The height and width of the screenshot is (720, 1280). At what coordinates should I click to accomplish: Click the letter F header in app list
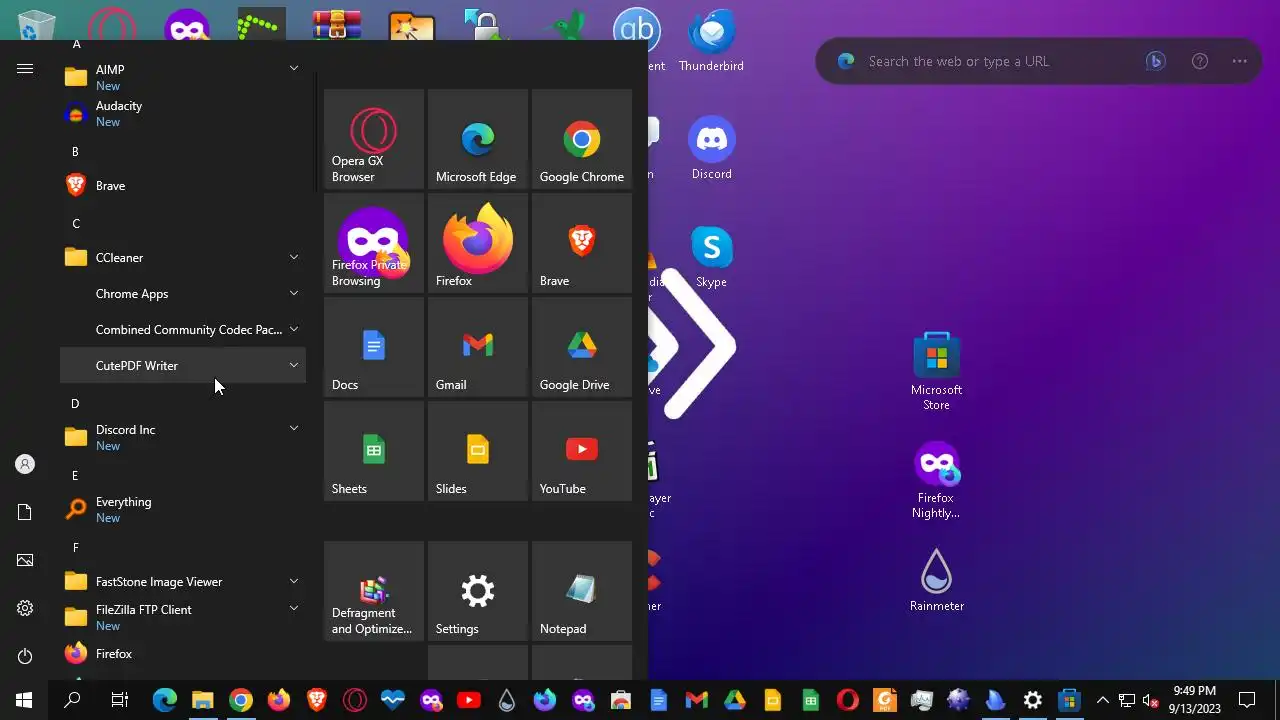point(75,547)
